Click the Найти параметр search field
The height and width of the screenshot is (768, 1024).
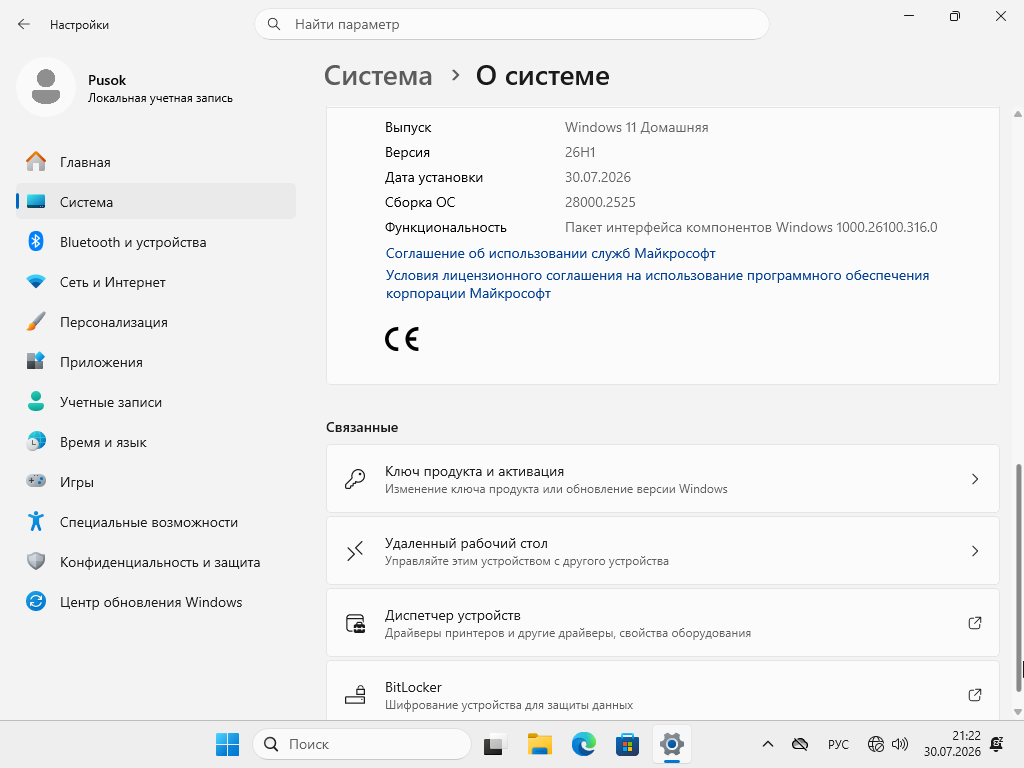pyautogui.click(x=511, y=24)
